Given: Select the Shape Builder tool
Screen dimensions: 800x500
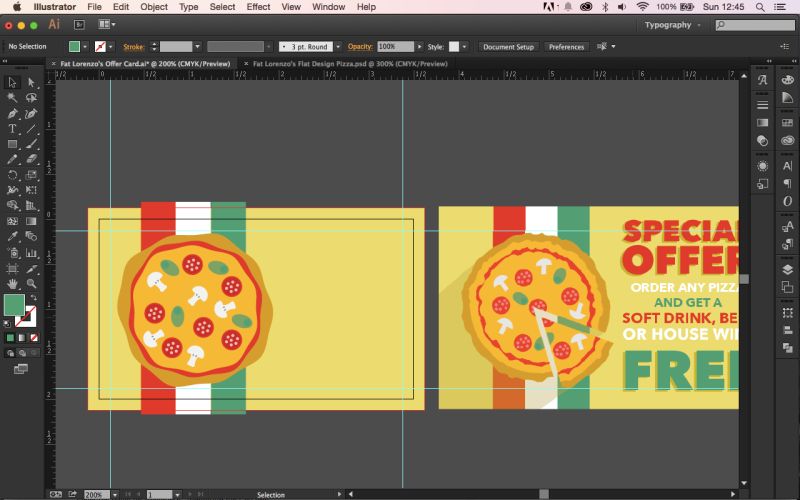Looking at the screenshot, I should [x=12, y=206].
